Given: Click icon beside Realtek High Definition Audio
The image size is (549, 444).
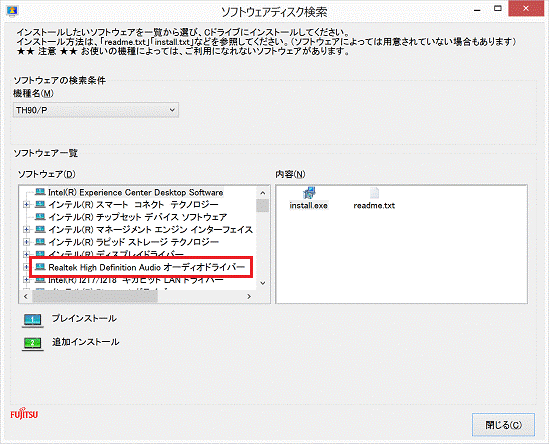Looking at the screenshot, I should (x=40, y=267).
